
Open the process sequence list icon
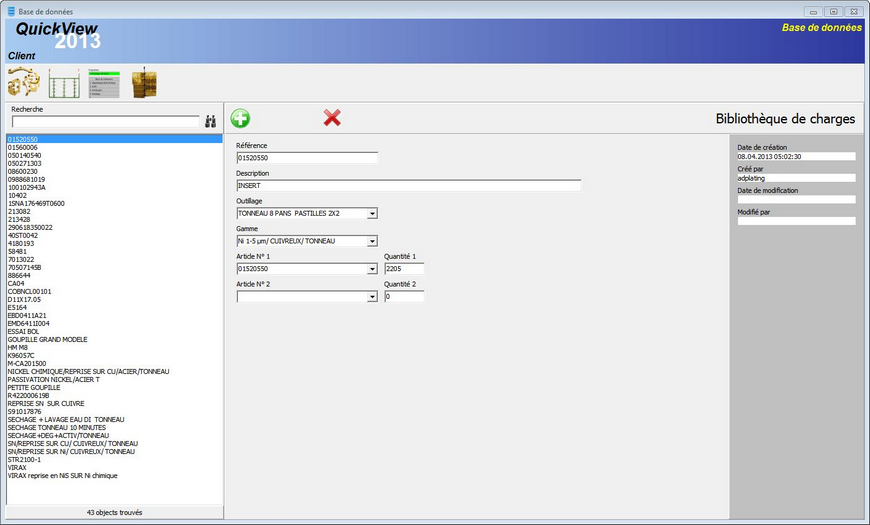(x=104, y=83)
